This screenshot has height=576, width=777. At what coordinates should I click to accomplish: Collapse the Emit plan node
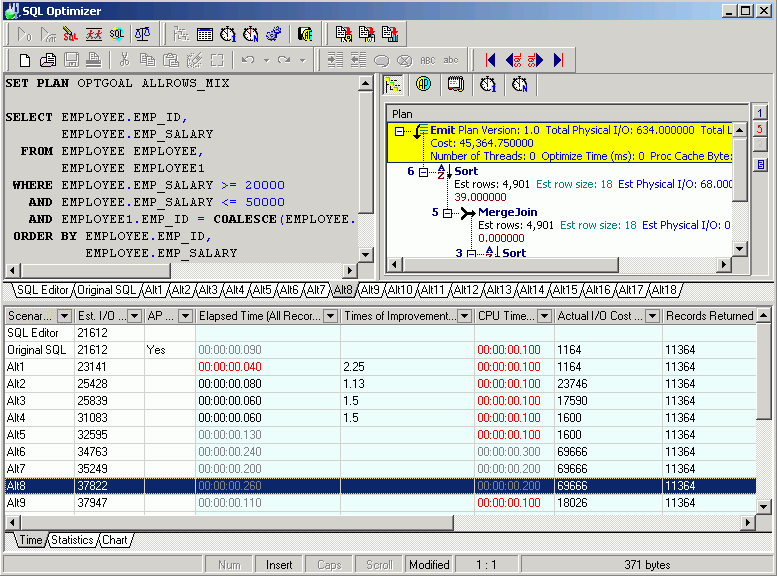pos(400,131)
